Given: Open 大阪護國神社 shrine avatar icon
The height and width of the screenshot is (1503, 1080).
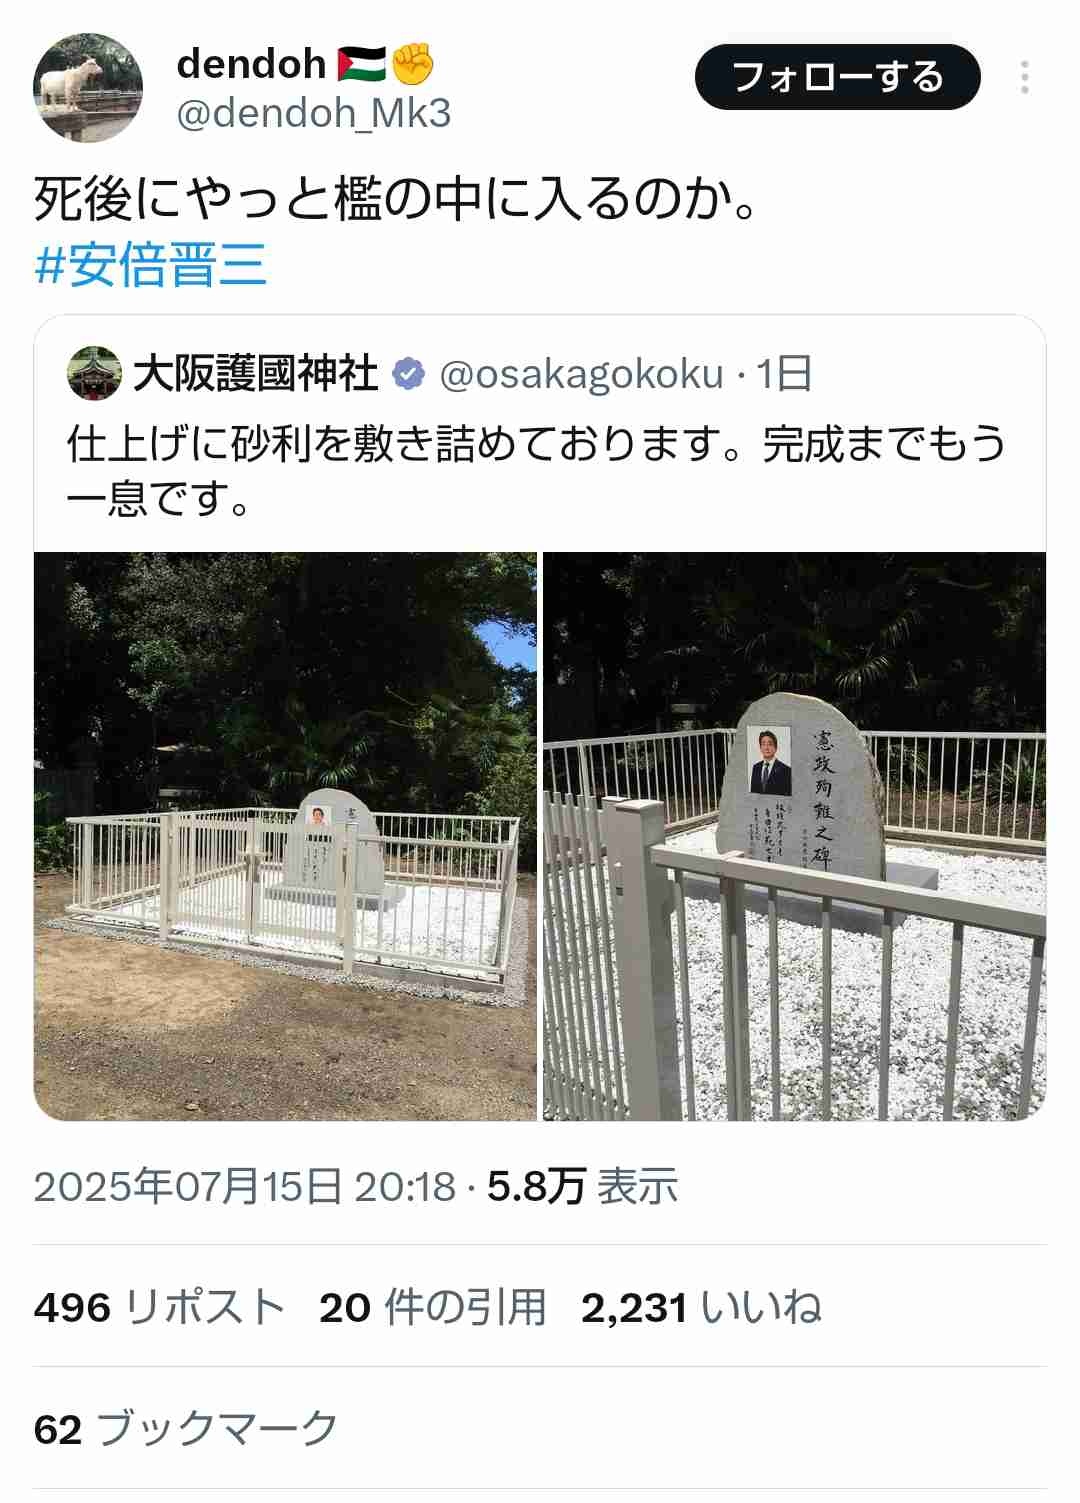Looking at the screenshot, I should point(94,373).
